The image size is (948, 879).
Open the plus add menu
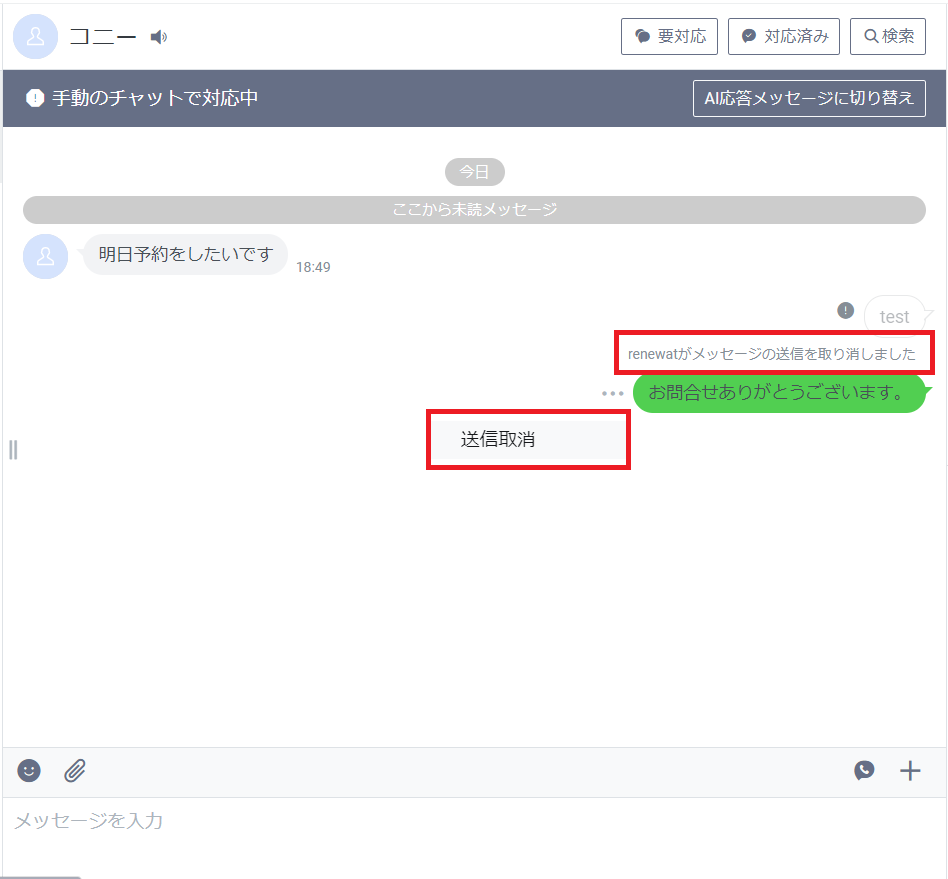pyautogui.click(x=910, y=771)
